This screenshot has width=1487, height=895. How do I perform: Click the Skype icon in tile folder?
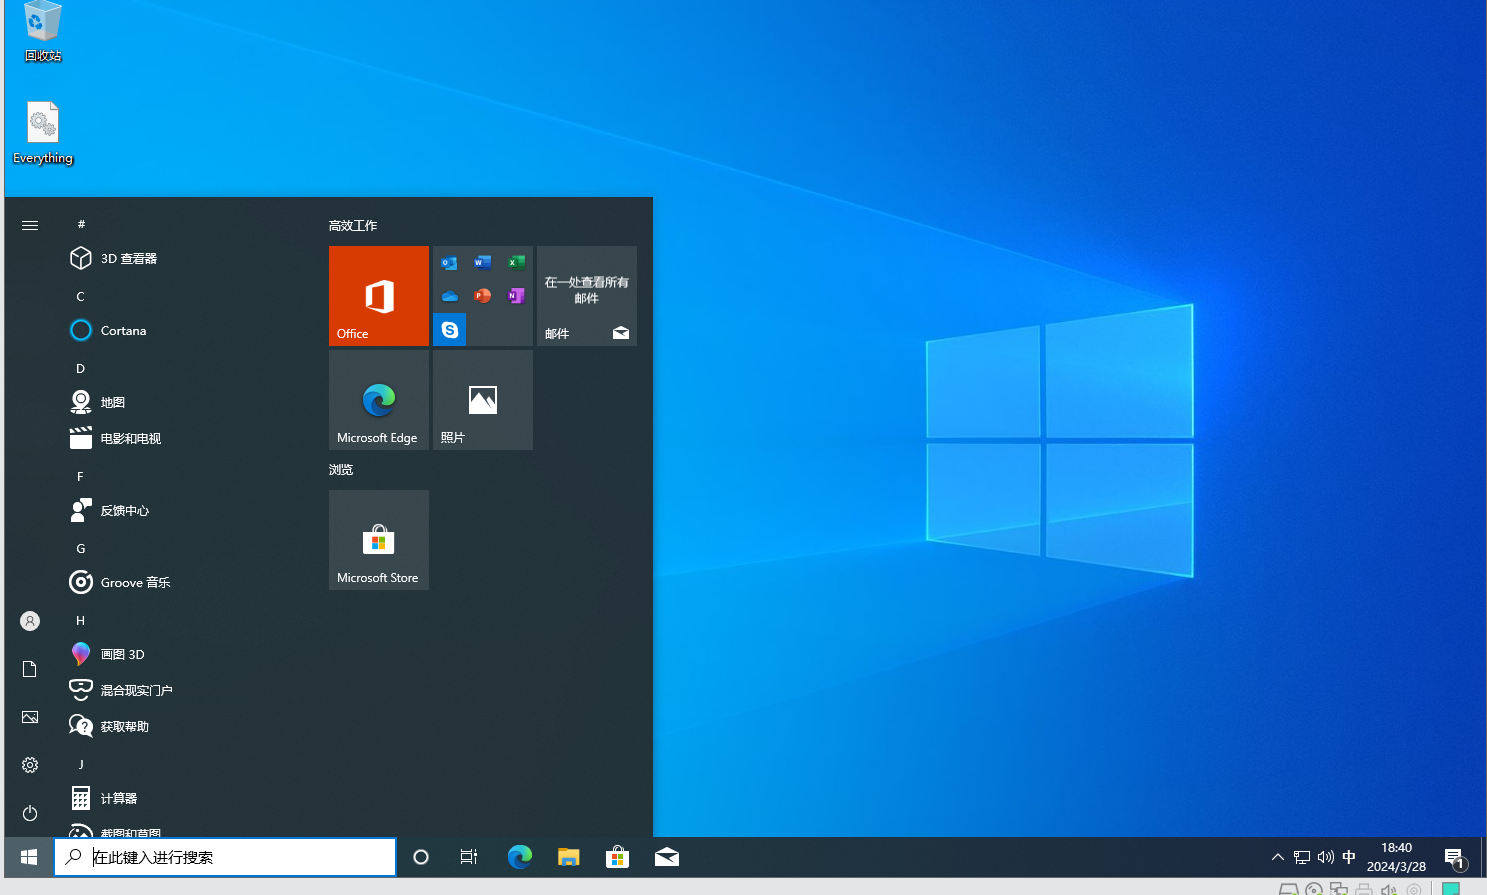(450, 329)
